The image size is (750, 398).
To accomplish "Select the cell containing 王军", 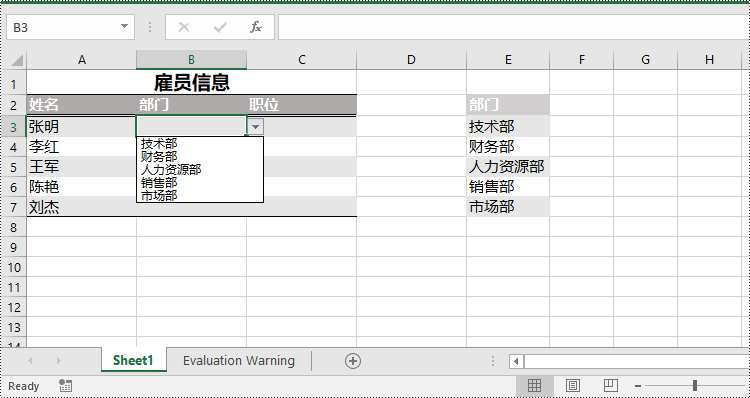I will [x=82, y=166].
